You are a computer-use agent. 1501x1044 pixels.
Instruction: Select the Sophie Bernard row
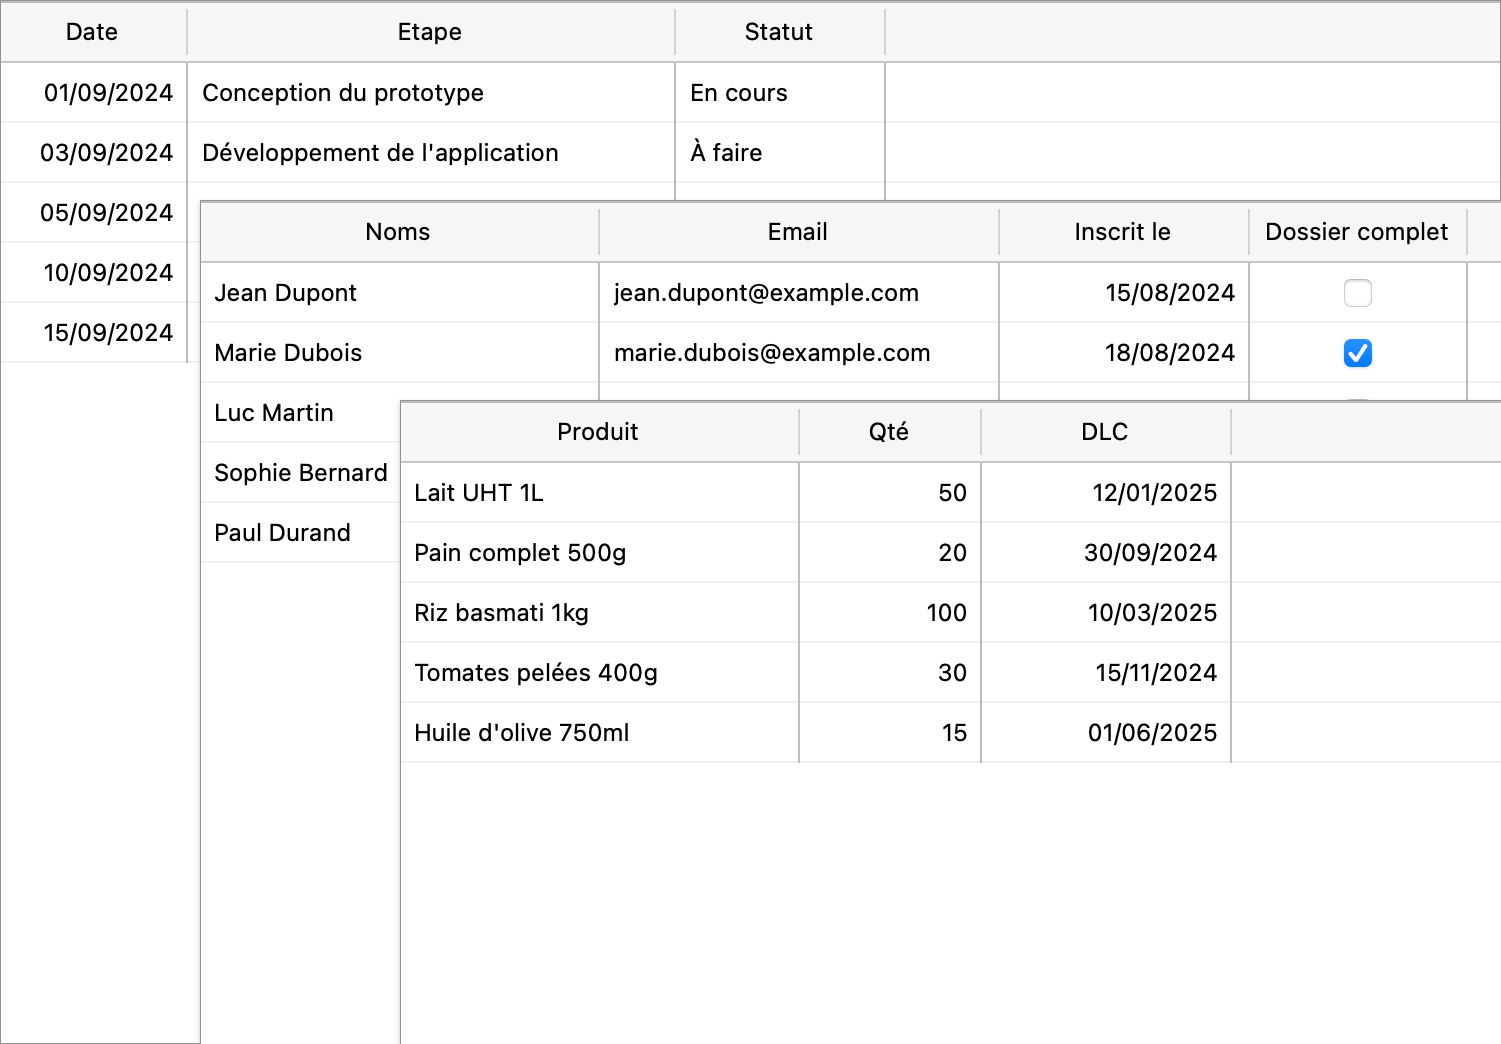(x=300, y=473)
